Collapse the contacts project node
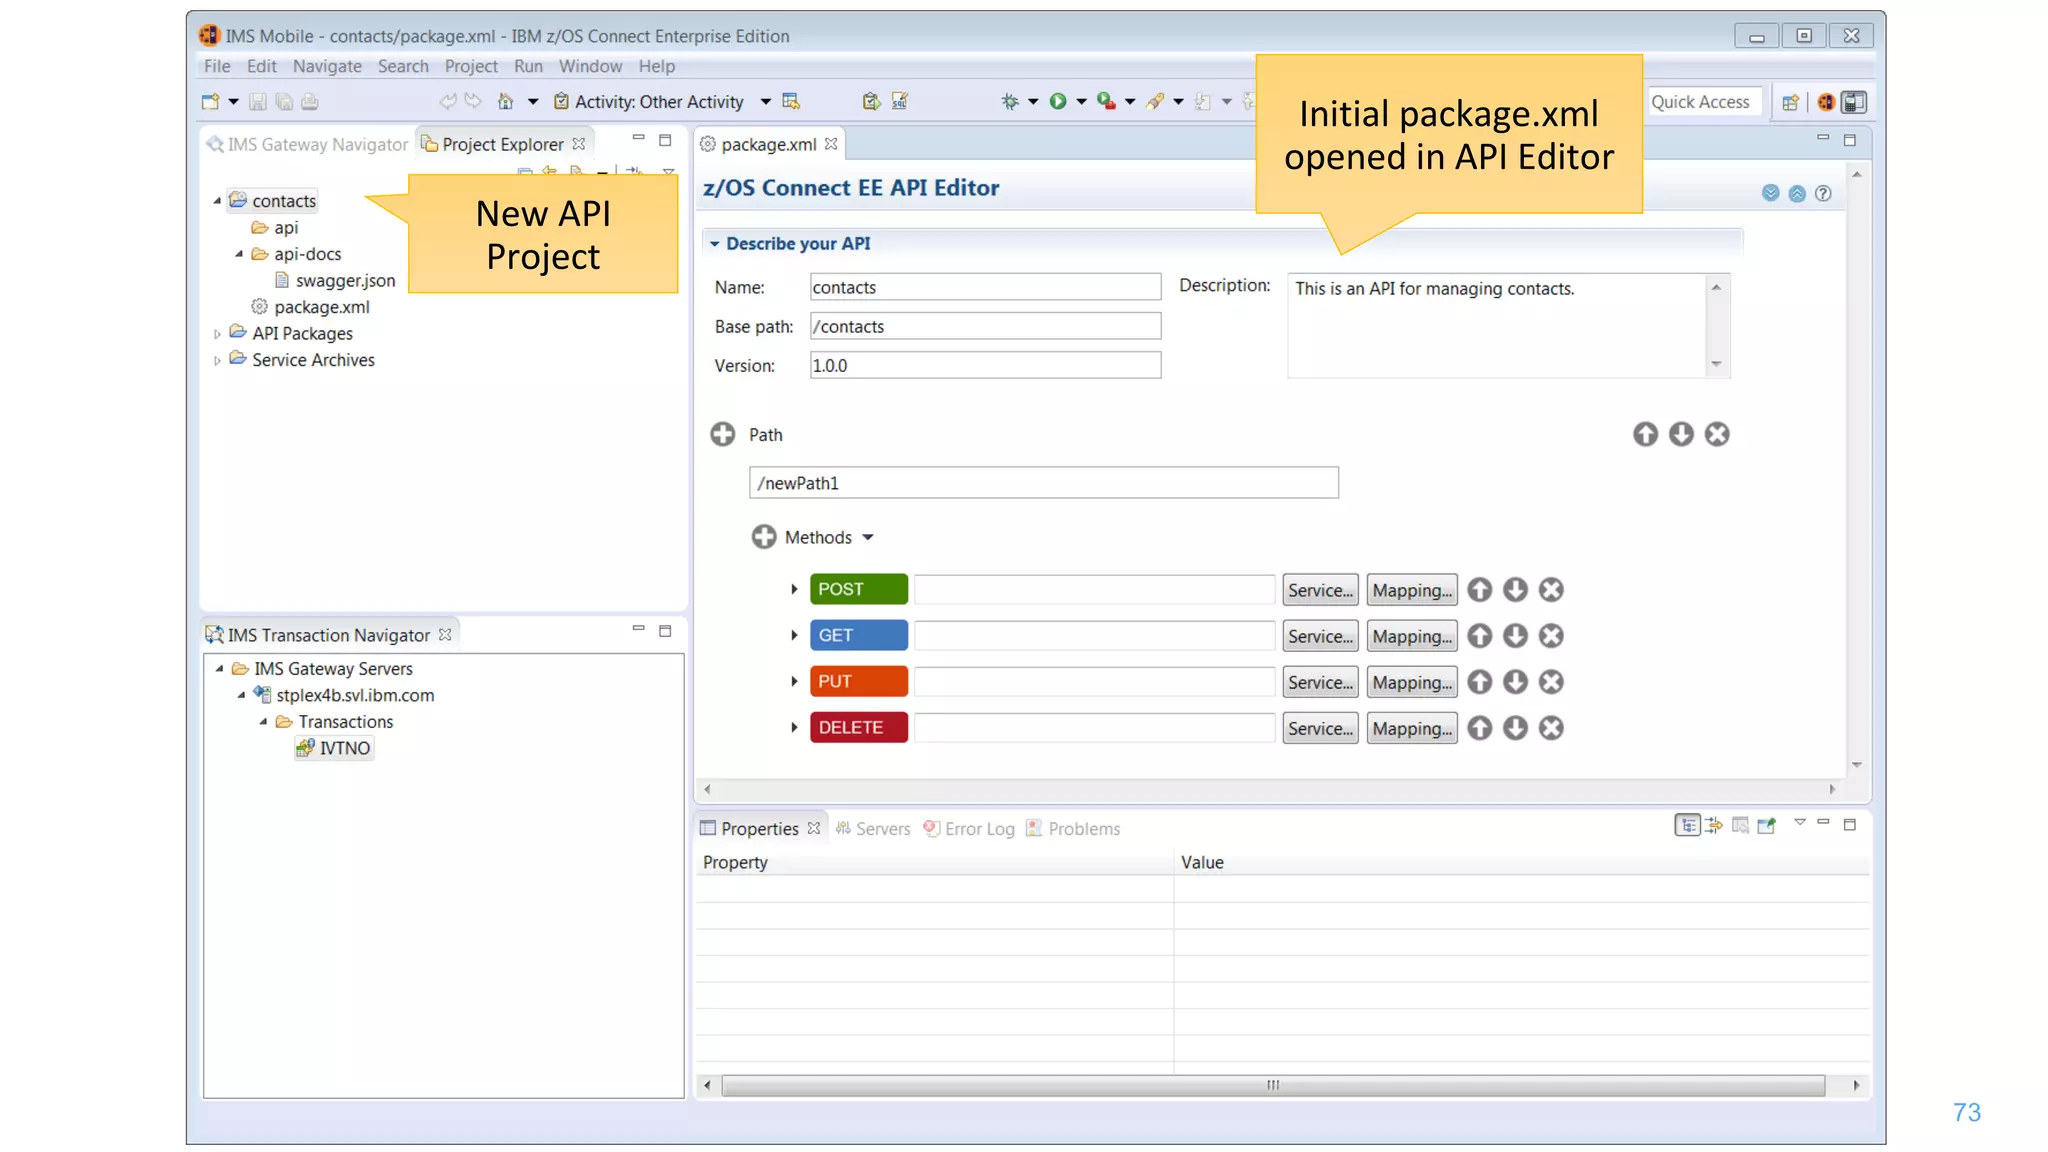 click(217, 201)
